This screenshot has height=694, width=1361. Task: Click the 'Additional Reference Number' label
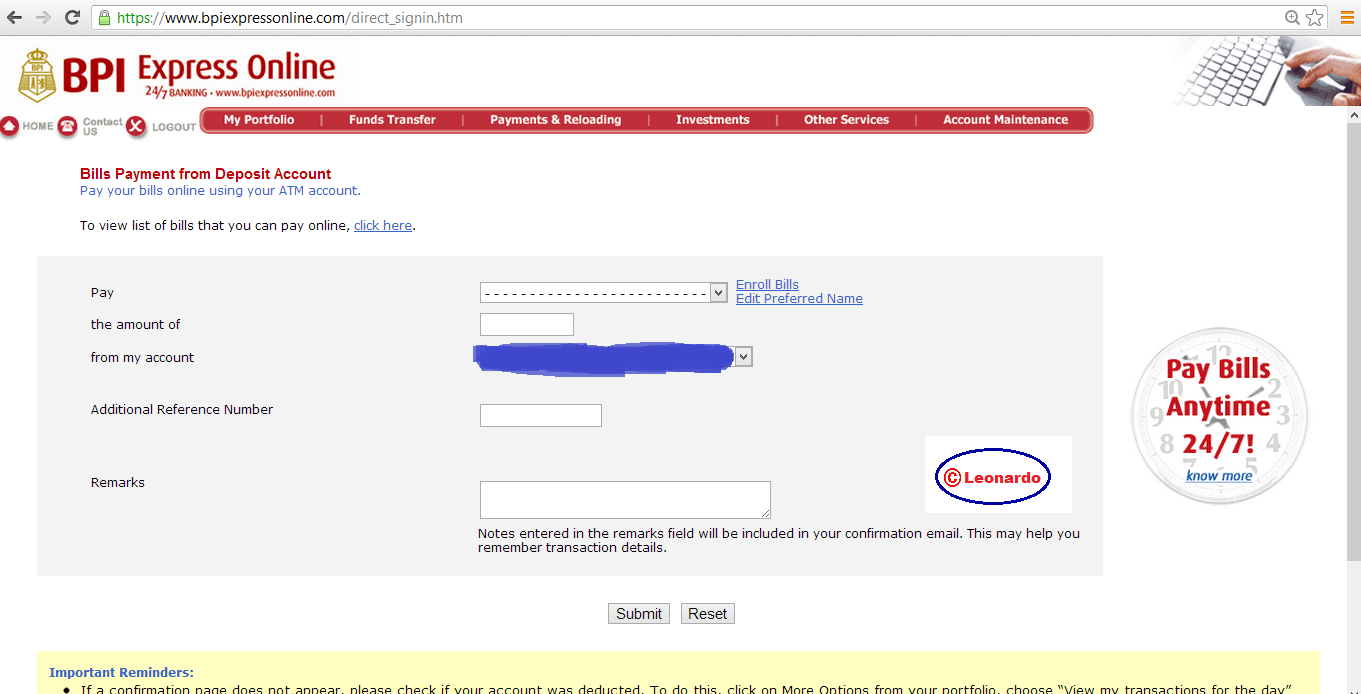coord(182,409)
